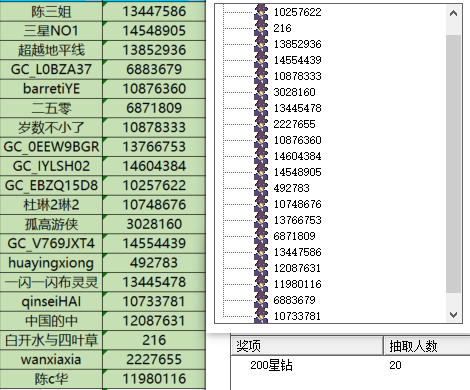Select tree entry 2227655
Screen dimensions: 470x390
point(294,124)
